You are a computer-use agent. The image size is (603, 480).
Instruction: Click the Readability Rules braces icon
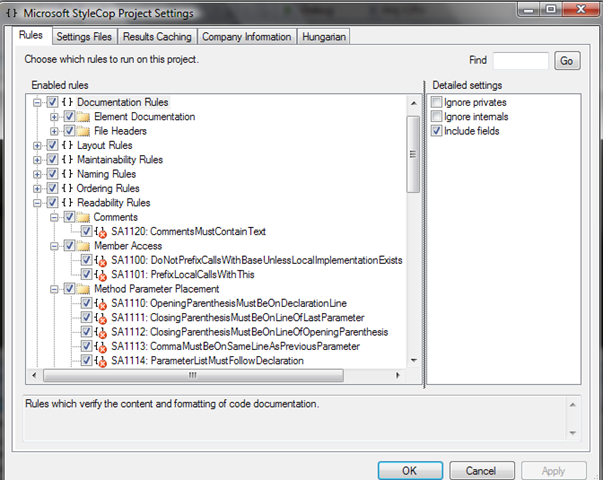point(67,203)
